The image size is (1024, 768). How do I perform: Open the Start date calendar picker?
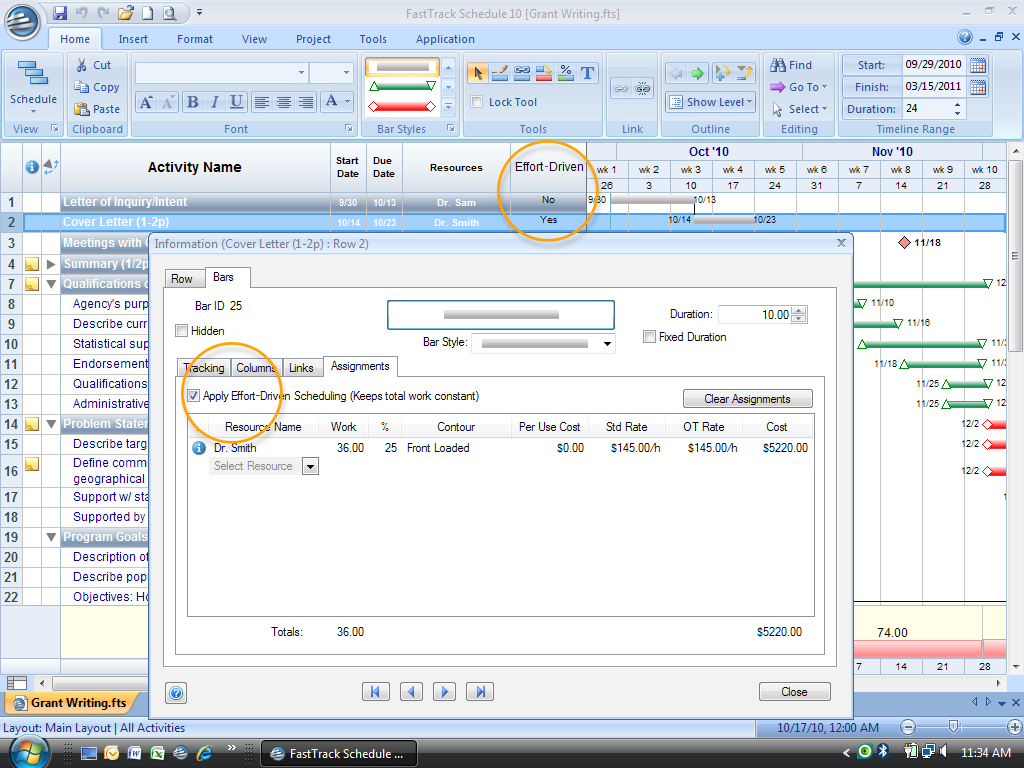click(x=978, y=65)
